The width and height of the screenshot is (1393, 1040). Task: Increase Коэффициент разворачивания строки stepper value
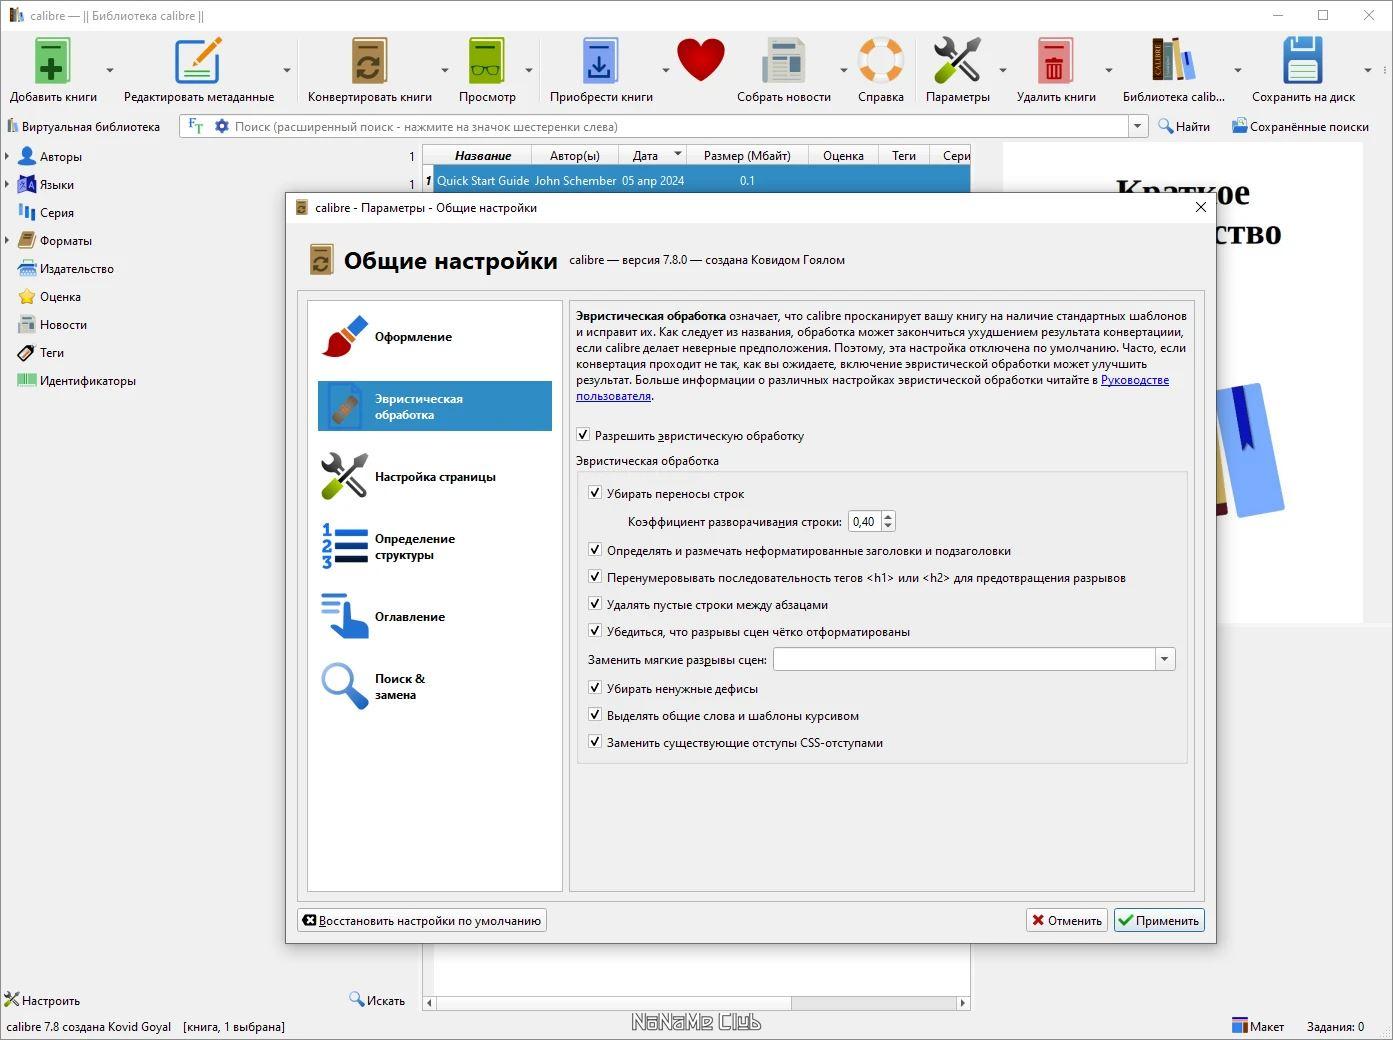click(888, 517)
